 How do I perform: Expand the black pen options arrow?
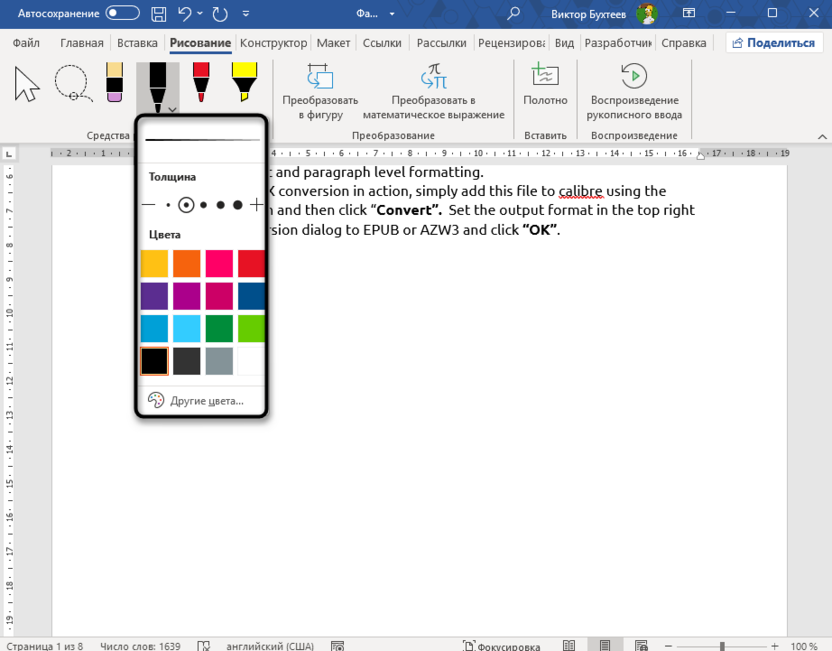[173, 110]
